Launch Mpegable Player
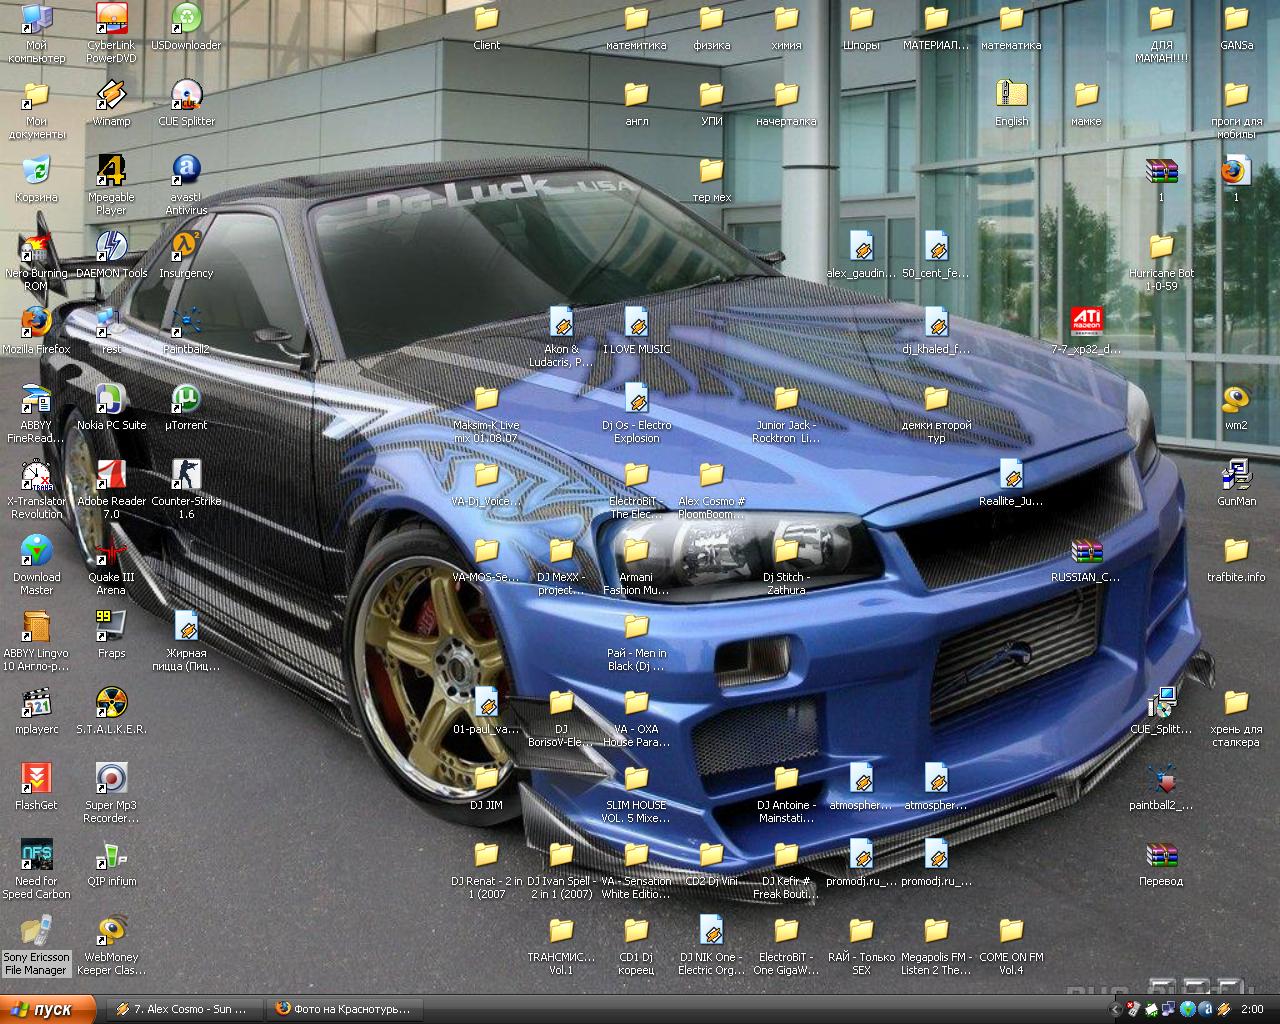 [x=111, y=186]
